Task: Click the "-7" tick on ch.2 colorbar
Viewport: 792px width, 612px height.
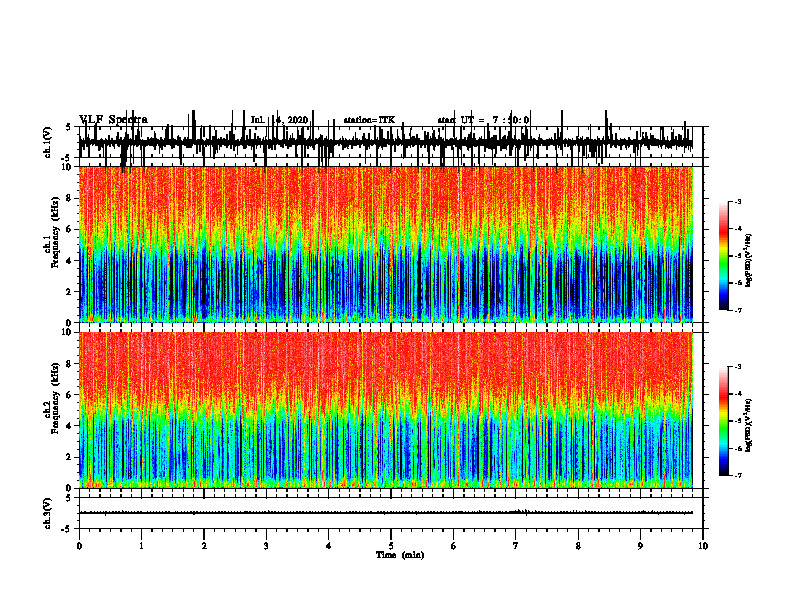Action: coord(738,476)
